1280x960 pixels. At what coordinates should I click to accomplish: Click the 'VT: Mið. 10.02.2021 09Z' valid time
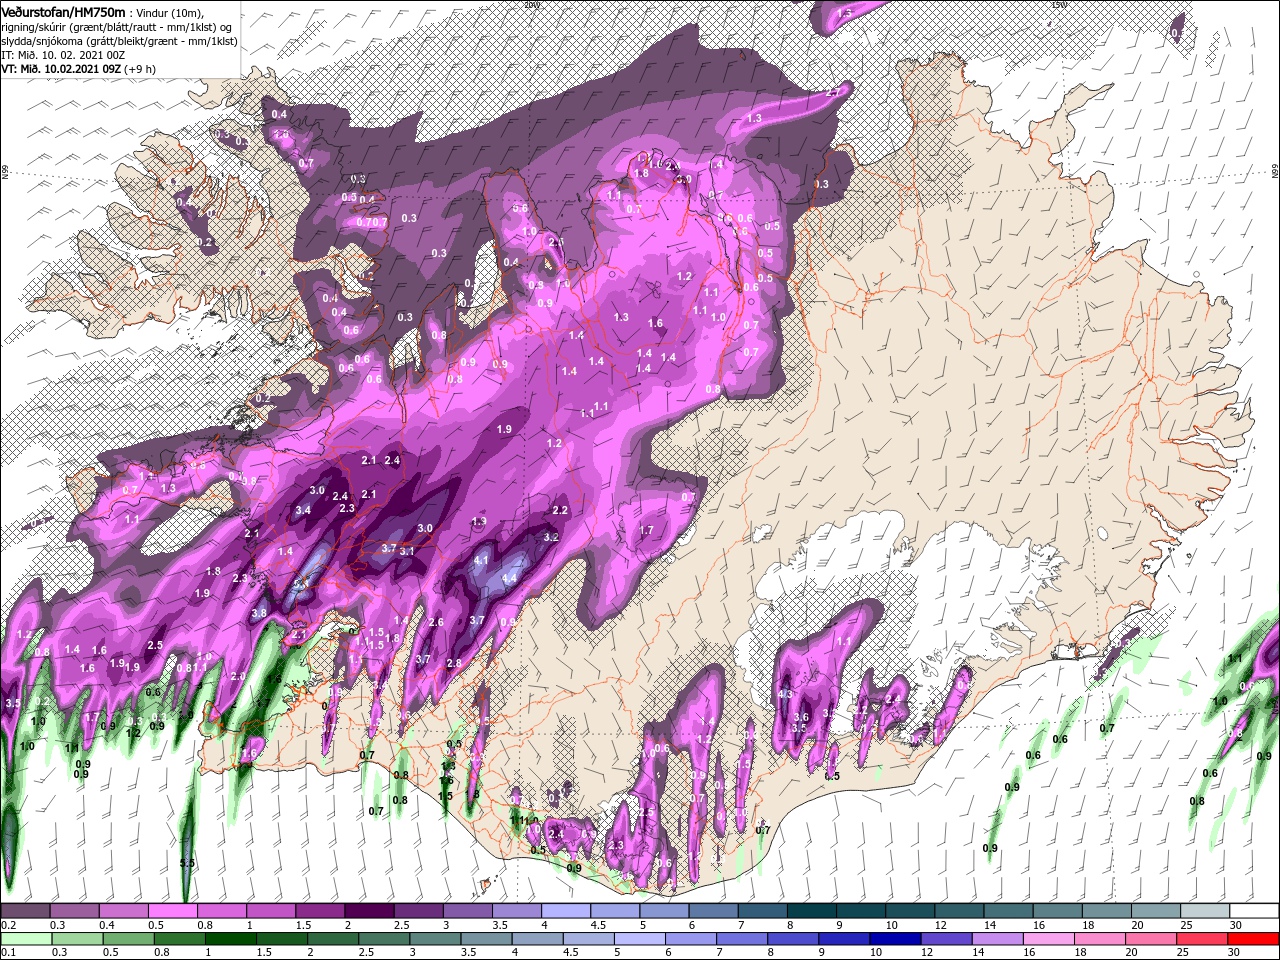pos(62,68)
